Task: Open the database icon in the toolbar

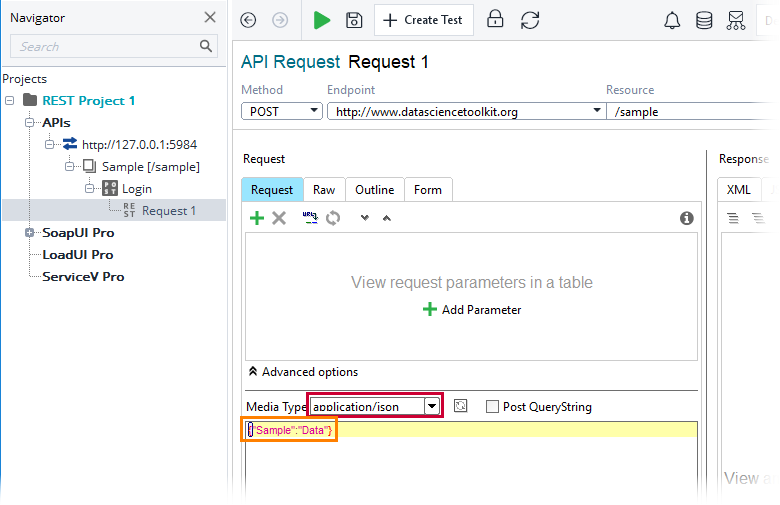Action: (704, 20)
